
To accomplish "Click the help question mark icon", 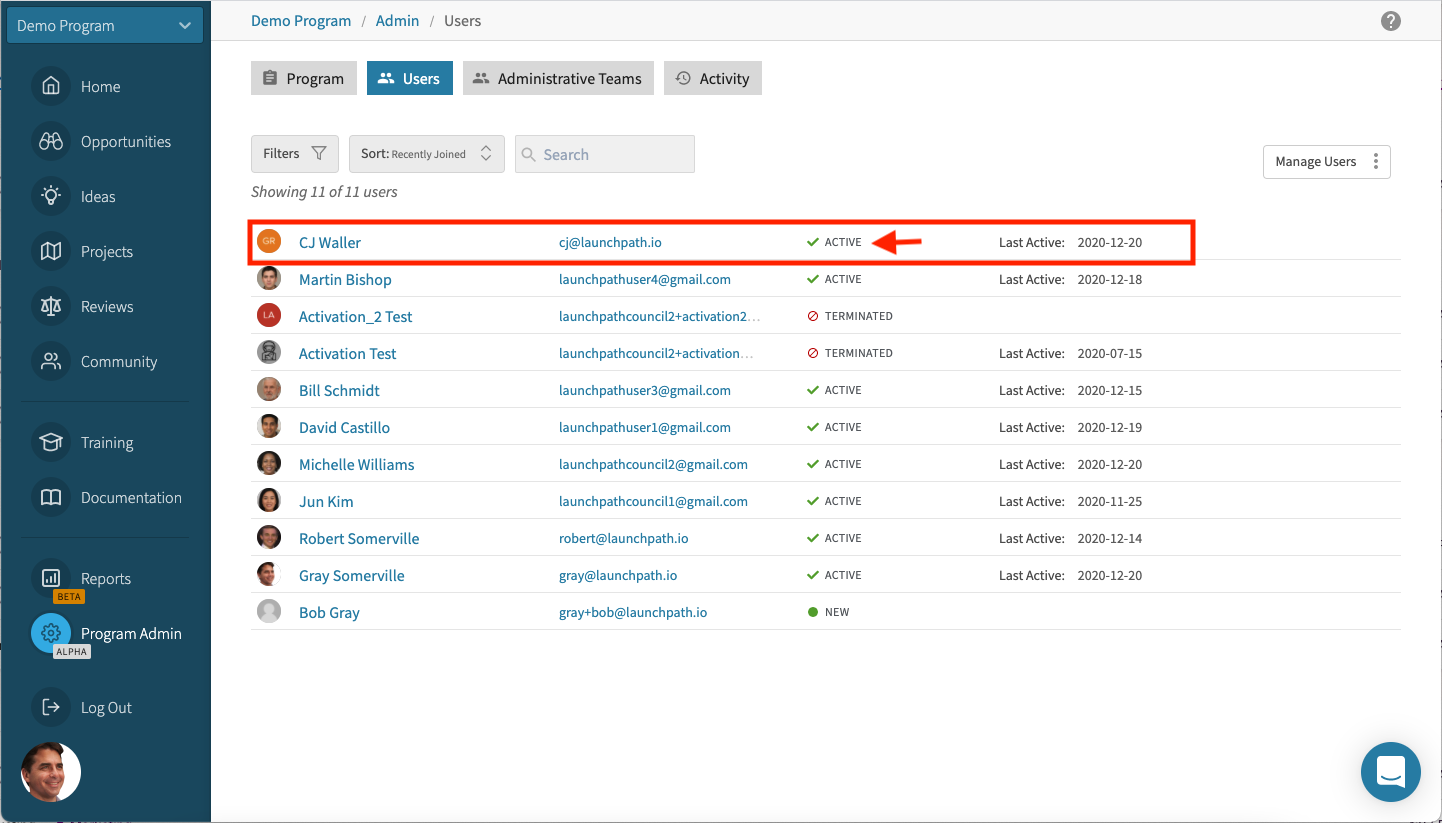I will click(x=1390, y=21).
